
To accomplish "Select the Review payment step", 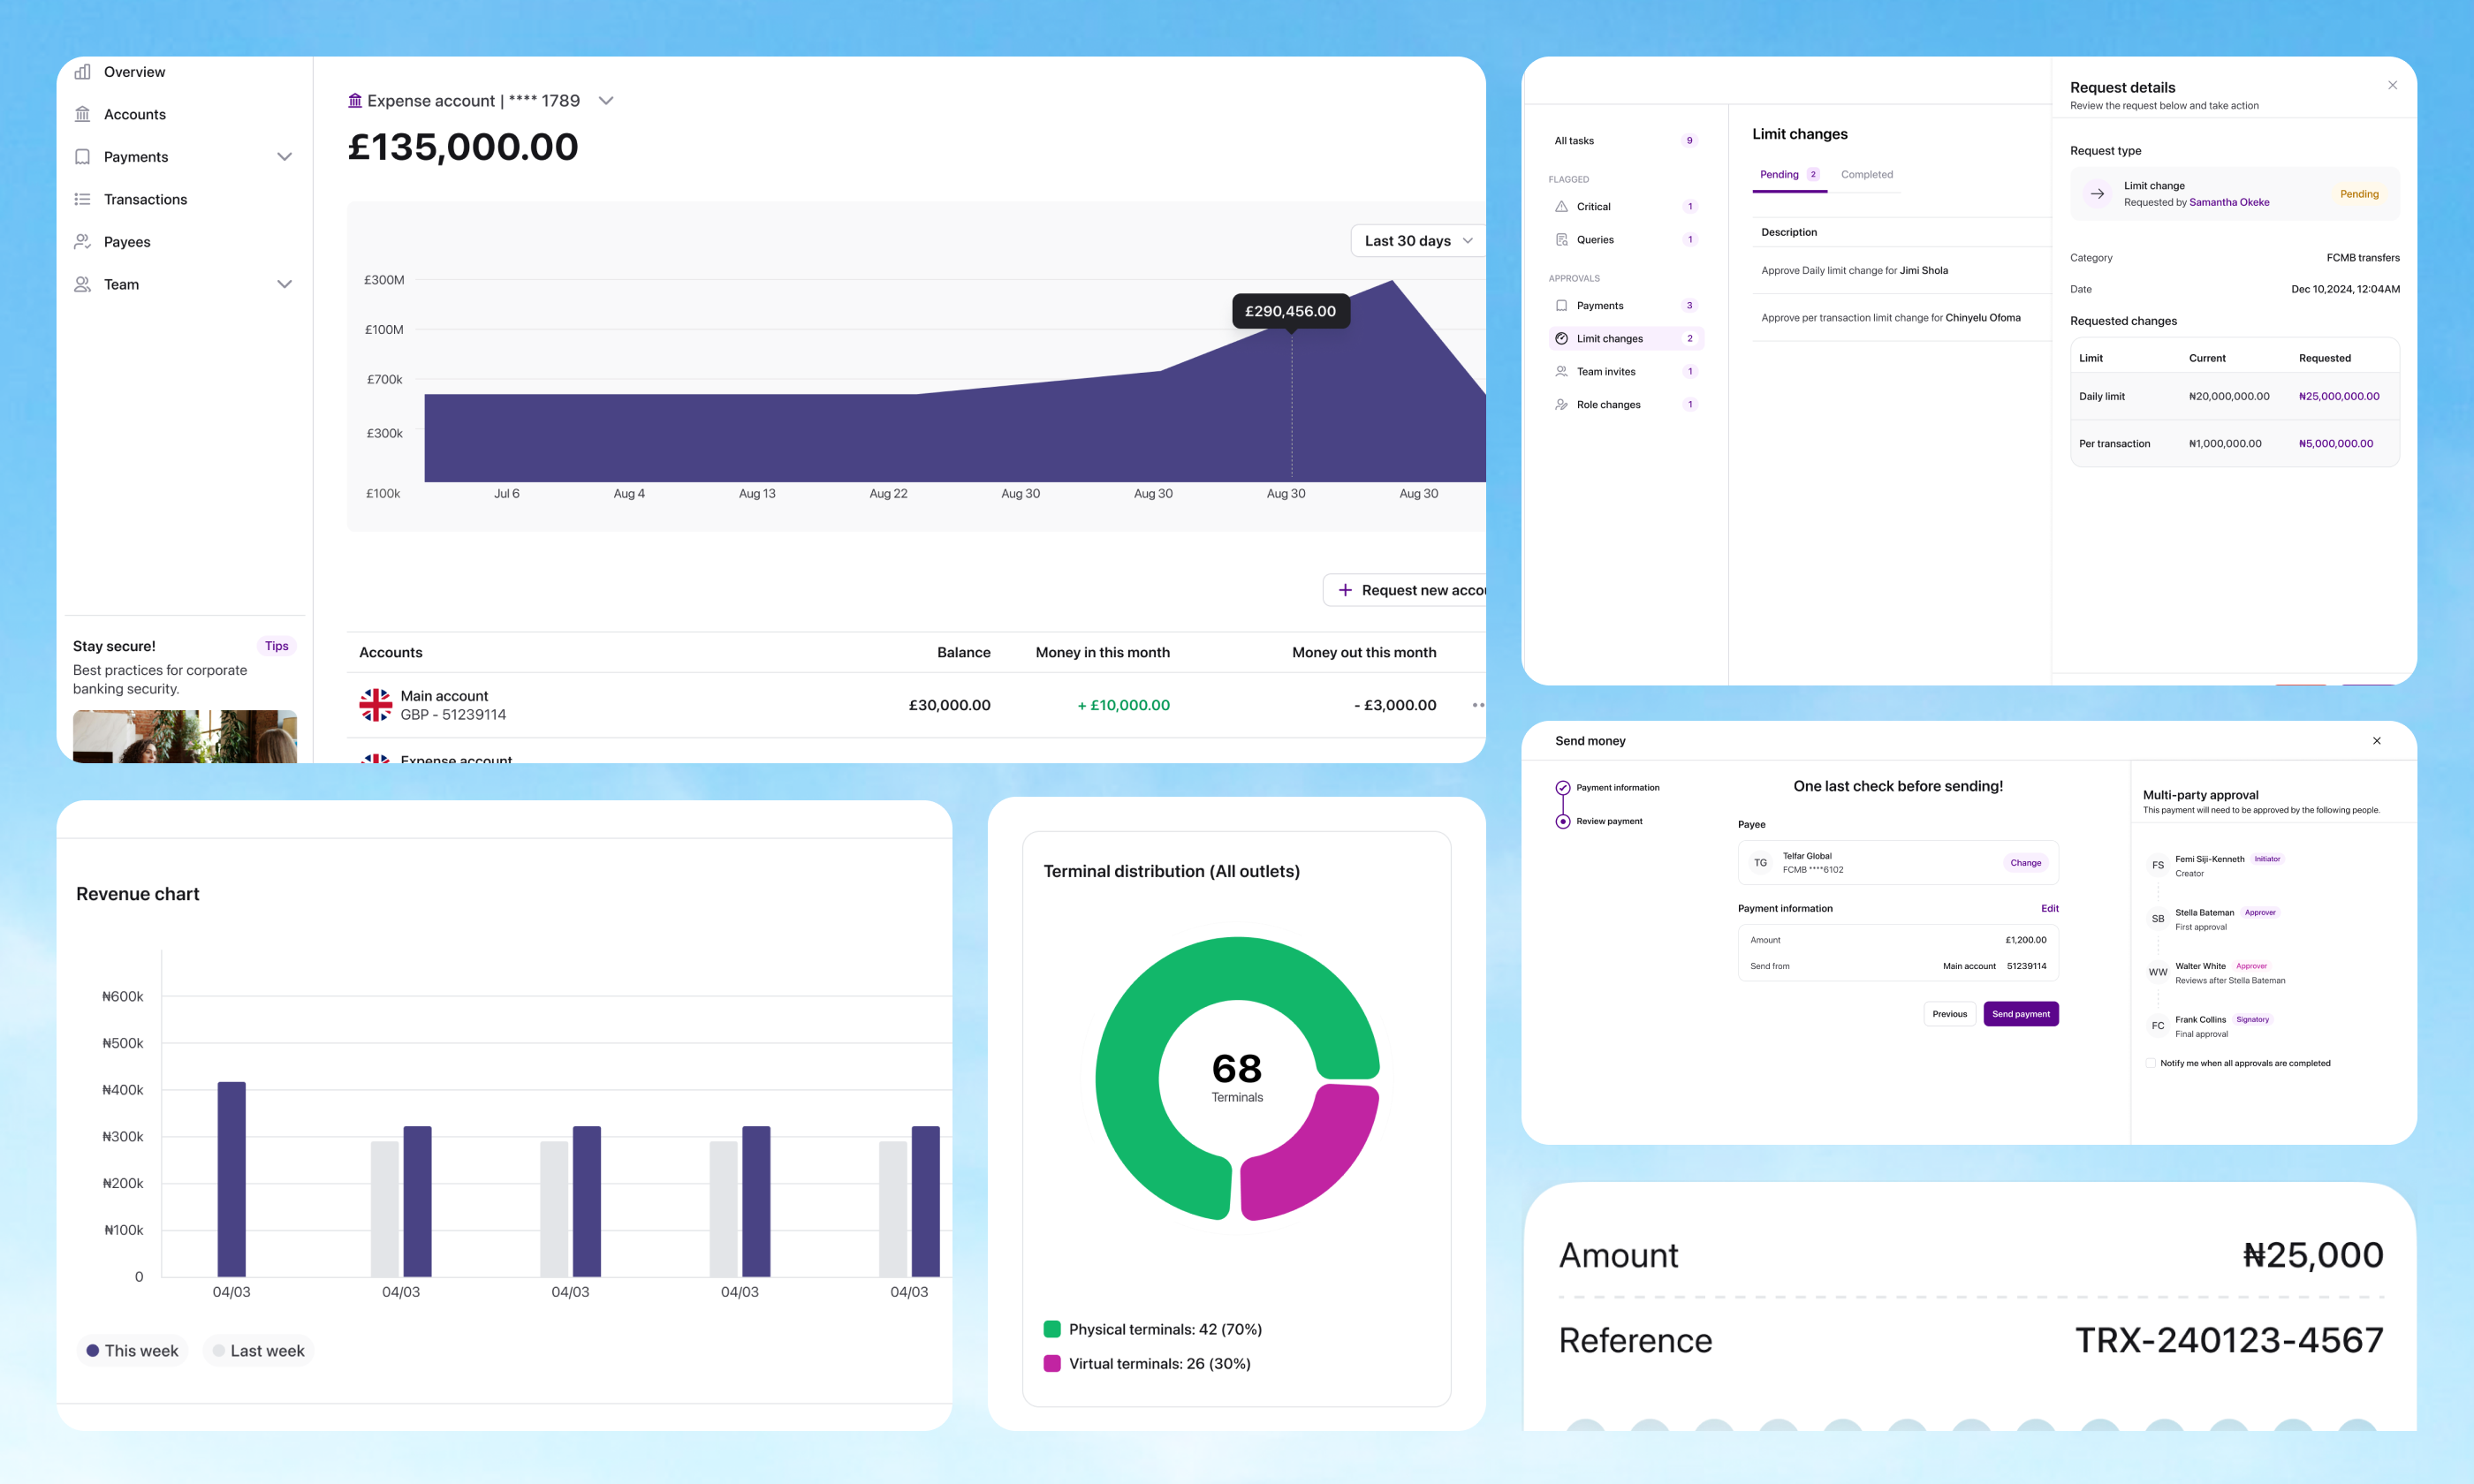I will click(x=1598, y=821).
